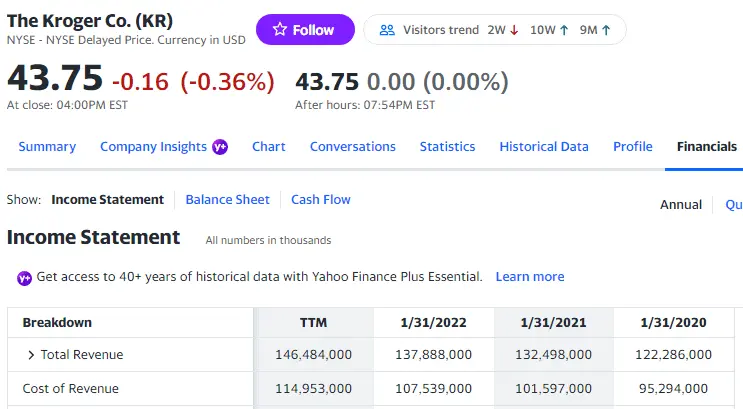
Task: Click the star icon on Follow button
Action: click(280, 30)
